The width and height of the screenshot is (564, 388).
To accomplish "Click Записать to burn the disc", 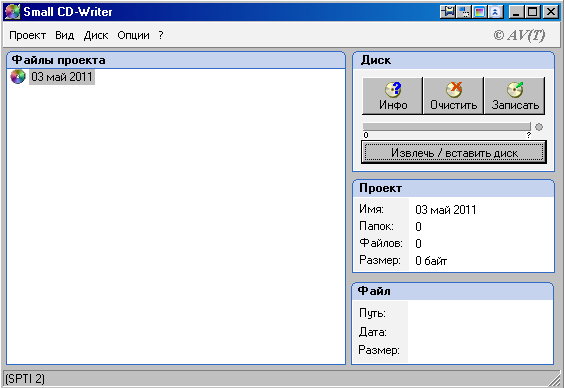I will tap(515, 96).
